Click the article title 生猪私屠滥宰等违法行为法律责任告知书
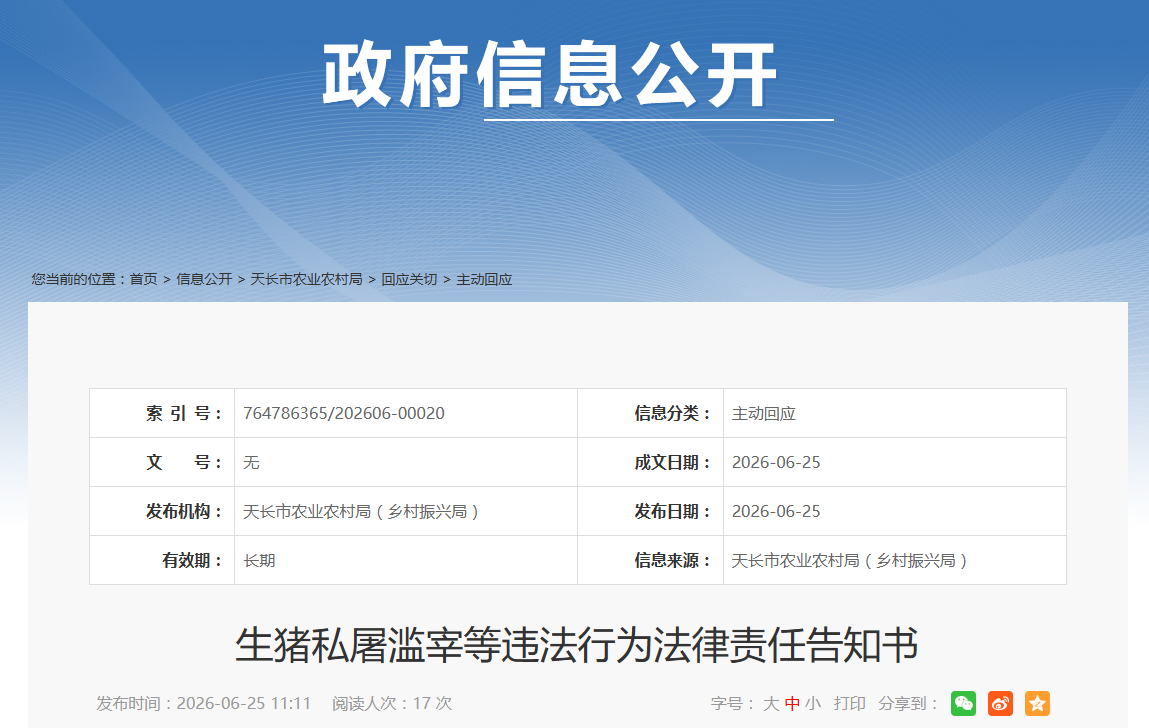This screenshot has height=728, width=1149. (x=577, y=645)
